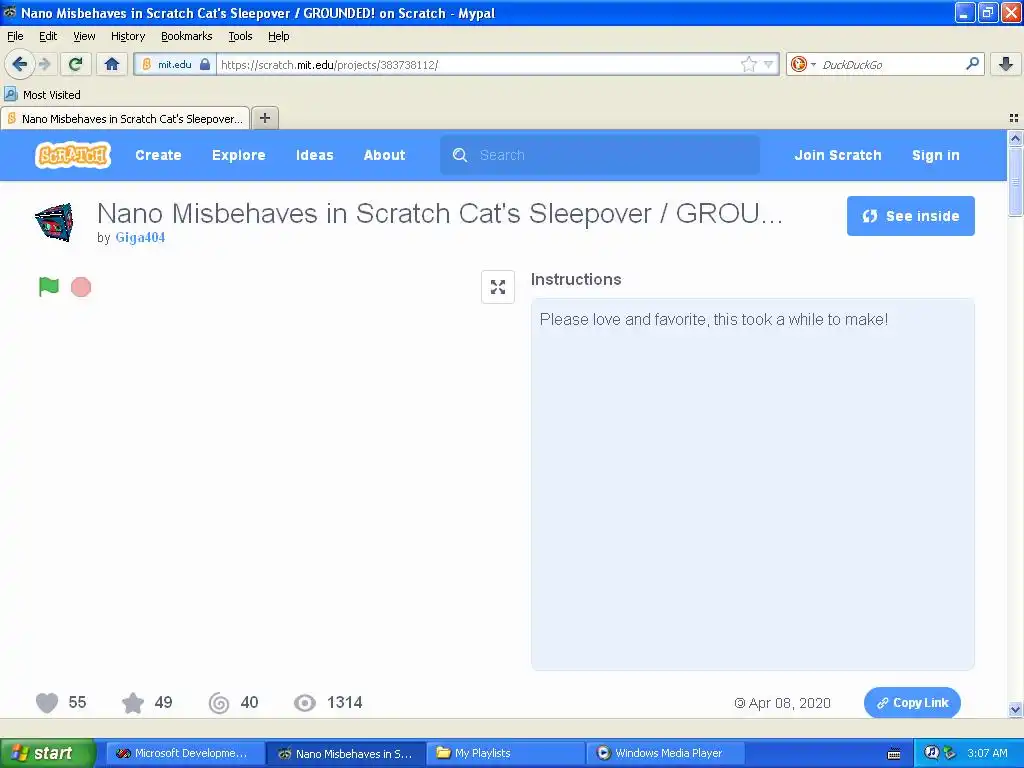1024x768 pixels.
Task: Open the History menu
Action: (128, 36)
